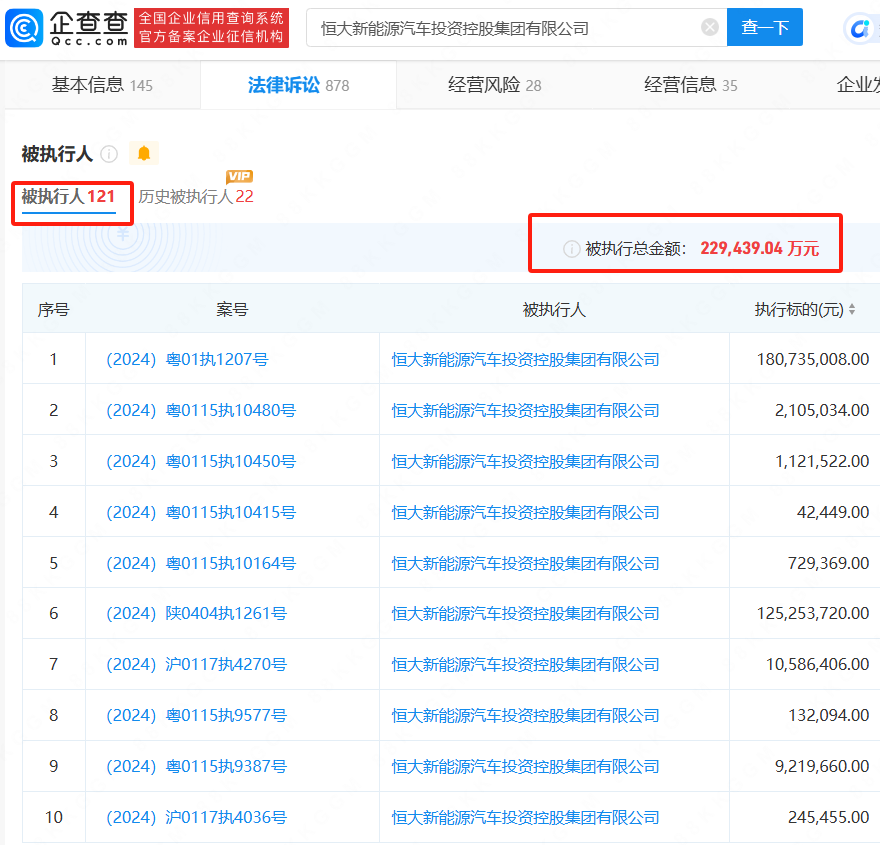
Task: Click the amount 2,105,034.00
Action: (822, 410)
